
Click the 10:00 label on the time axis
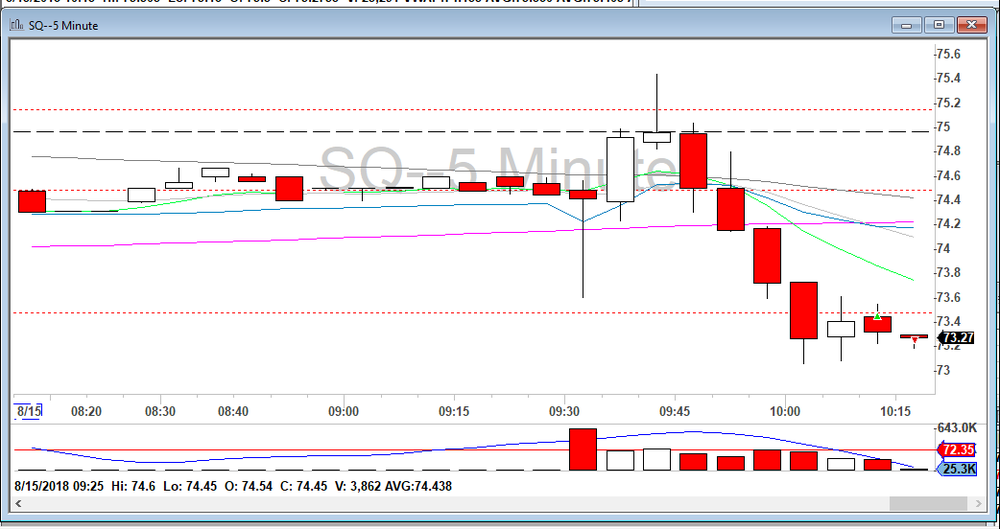[785, 411]
